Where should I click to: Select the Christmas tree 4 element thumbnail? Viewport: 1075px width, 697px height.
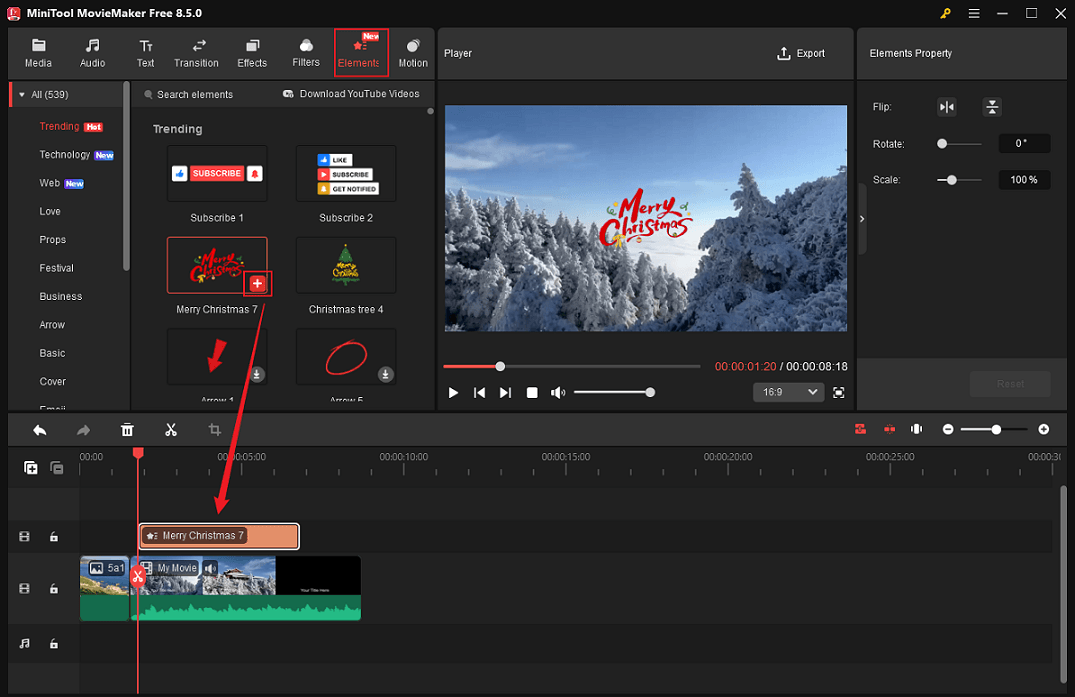pyautogui.click(x=345, y=265)
